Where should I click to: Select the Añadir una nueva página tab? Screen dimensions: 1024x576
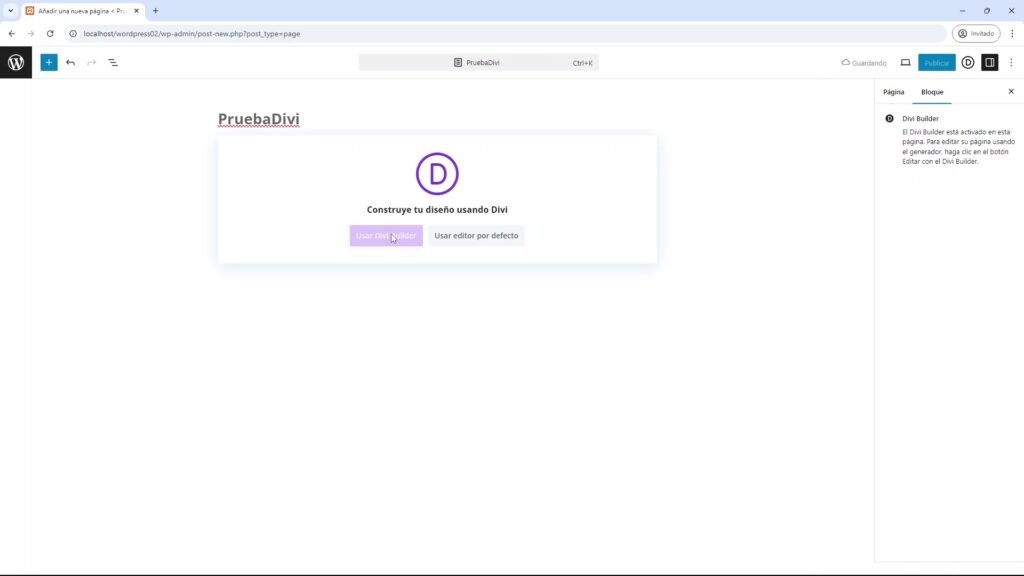coord(83,11)
